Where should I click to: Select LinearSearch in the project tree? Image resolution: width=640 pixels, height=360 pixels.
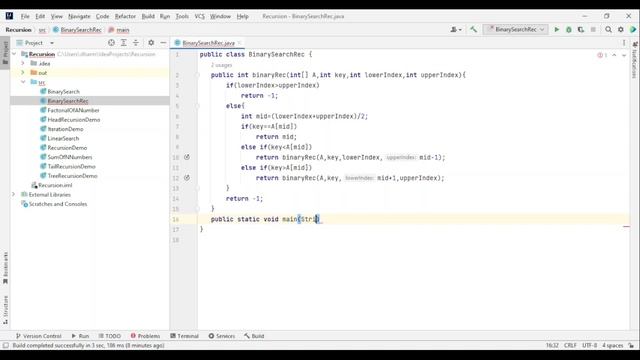(x=63, y=138)
